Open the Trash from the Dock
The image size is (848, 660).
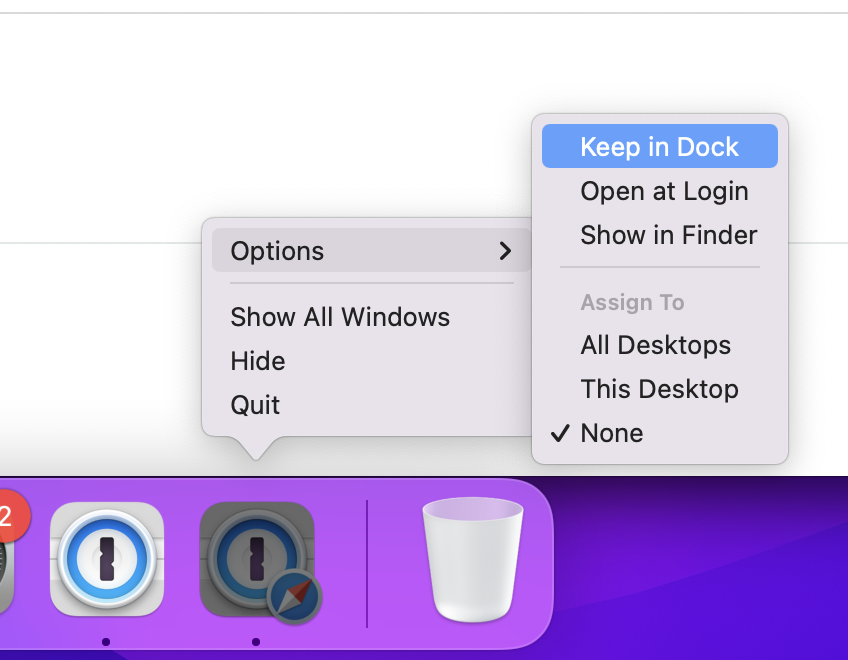click(x=473, y=560)
